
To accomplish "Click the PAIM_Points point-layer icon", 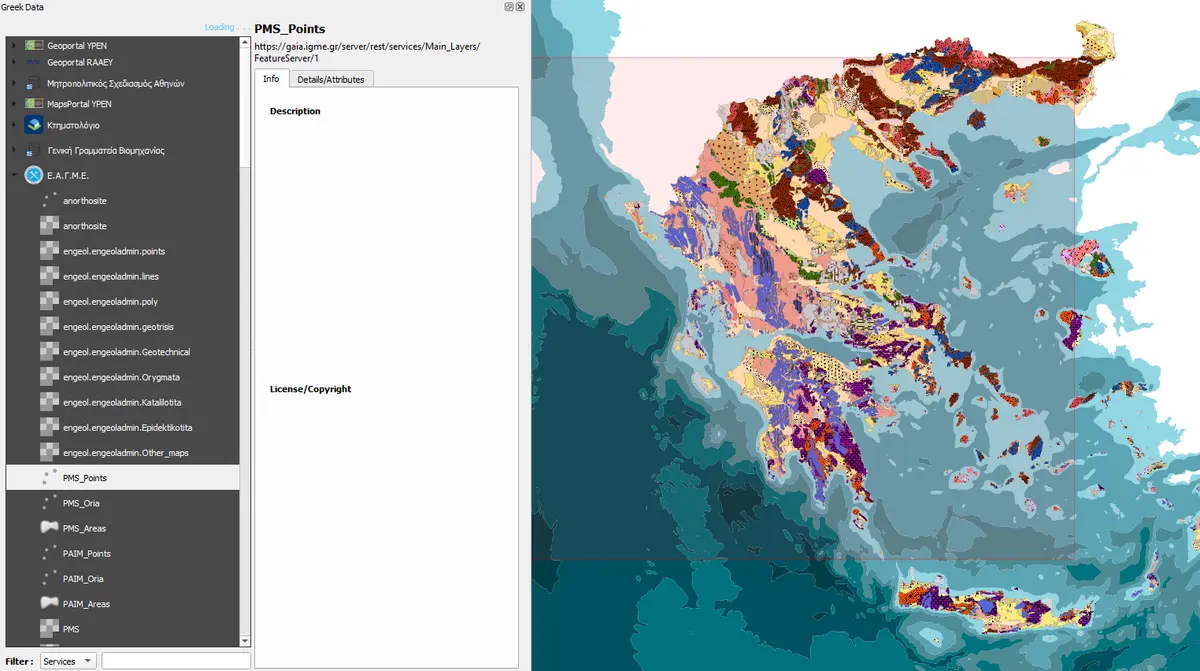I will click(x=49, y=553).
